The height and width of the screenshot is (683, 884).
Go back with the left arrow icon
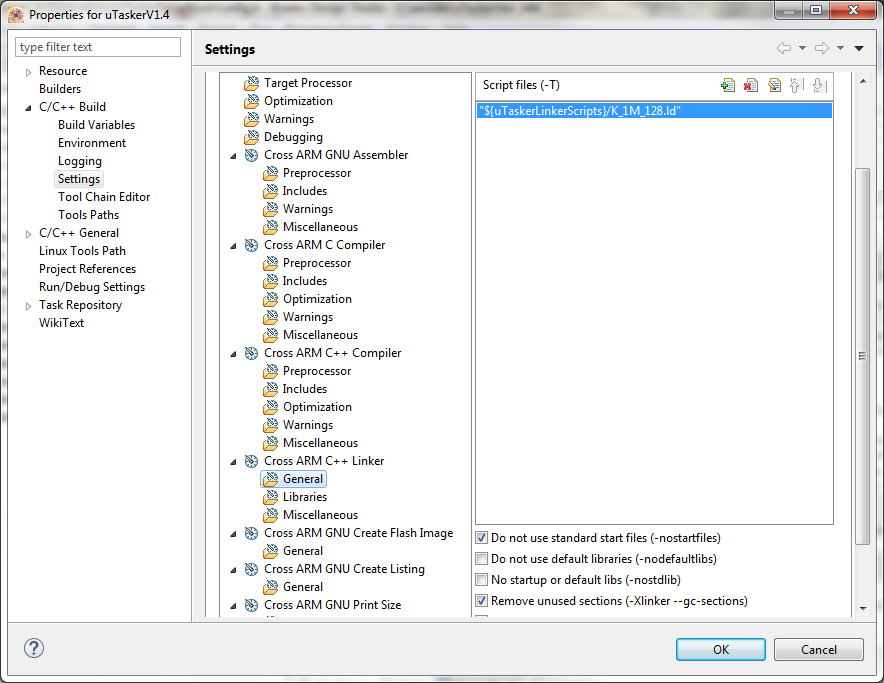point(784,48)
